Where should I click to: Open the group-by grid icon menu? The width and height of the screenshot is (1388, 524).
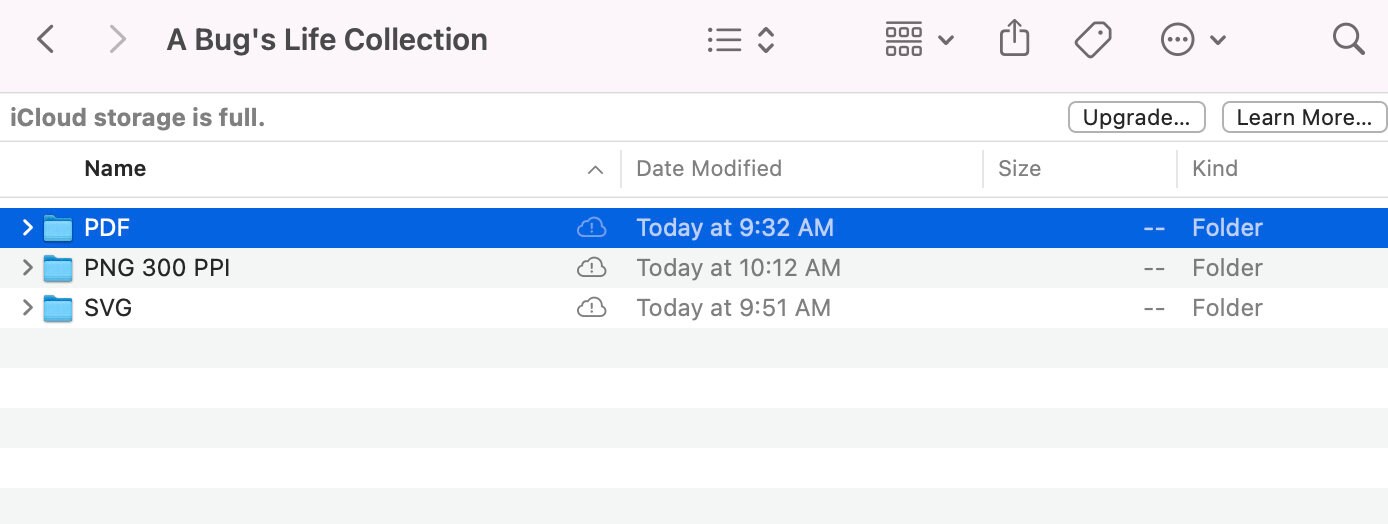point(904,40)
